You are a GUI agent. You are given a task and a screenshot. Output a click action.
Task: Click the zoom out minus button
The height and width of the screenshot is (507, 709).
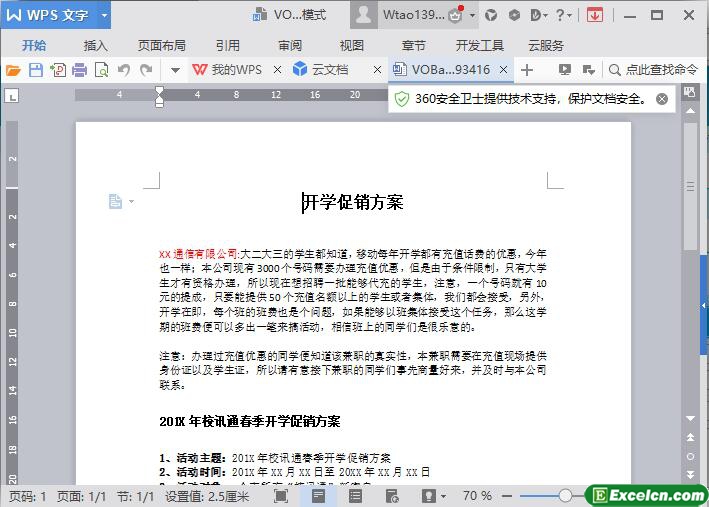pos(507,497)
